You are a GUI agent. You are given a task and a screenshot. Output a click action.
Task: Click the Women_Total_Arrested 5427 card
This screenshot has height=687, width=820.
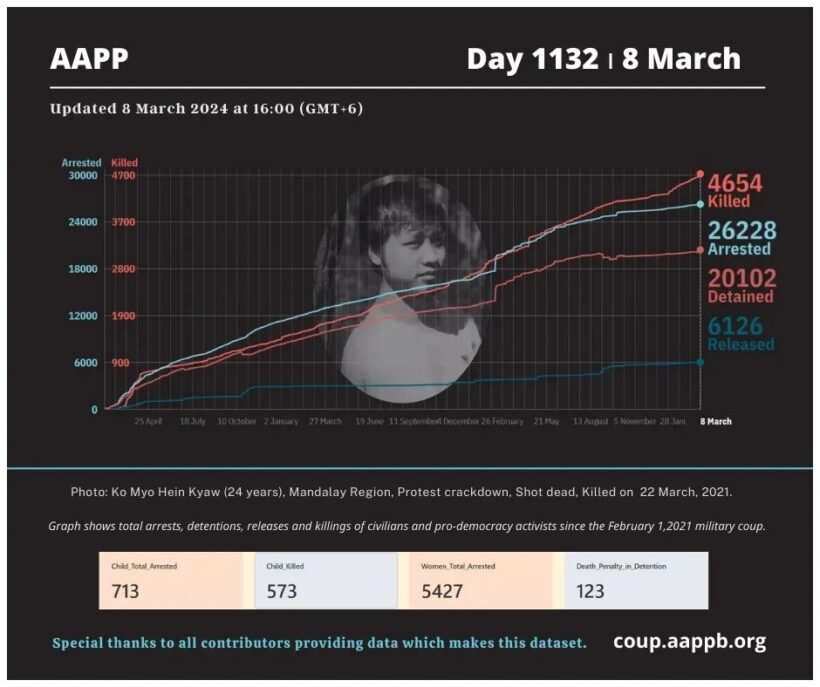[481, 581]
